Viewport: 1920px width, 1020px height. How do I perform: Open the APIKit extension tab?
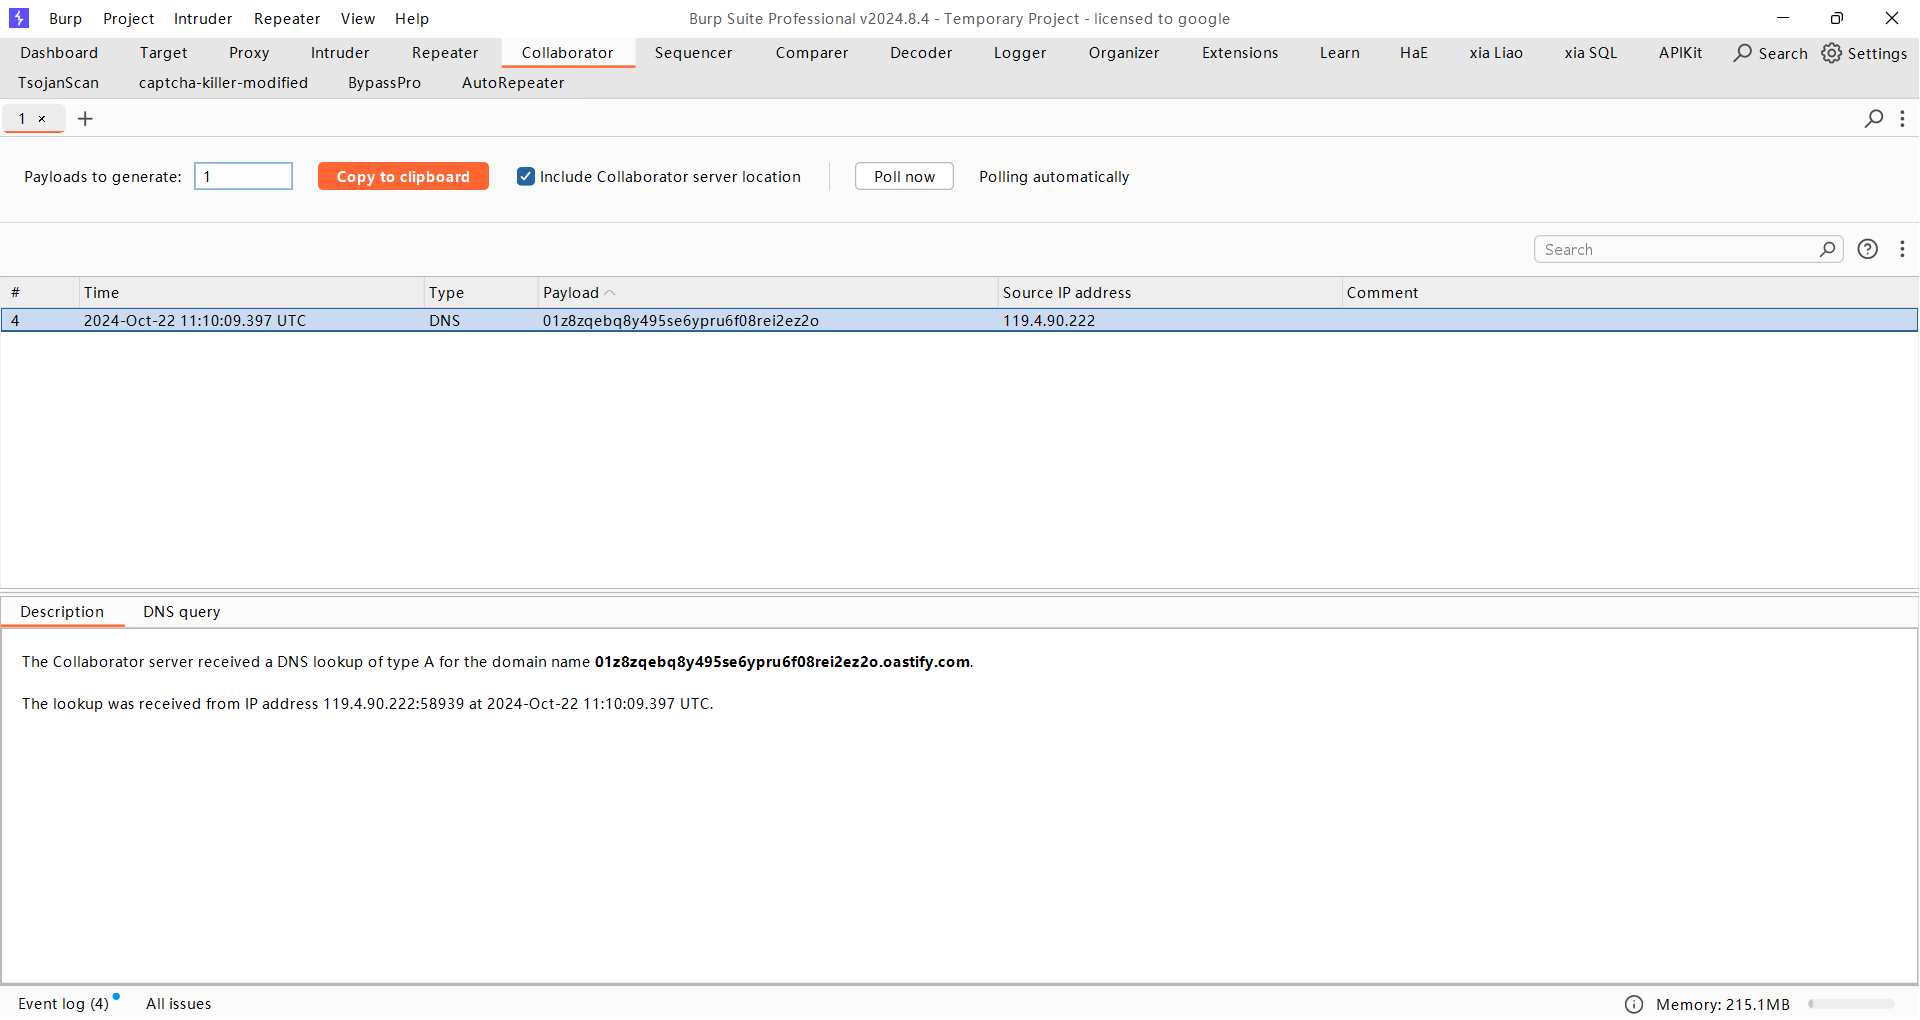1681,53
